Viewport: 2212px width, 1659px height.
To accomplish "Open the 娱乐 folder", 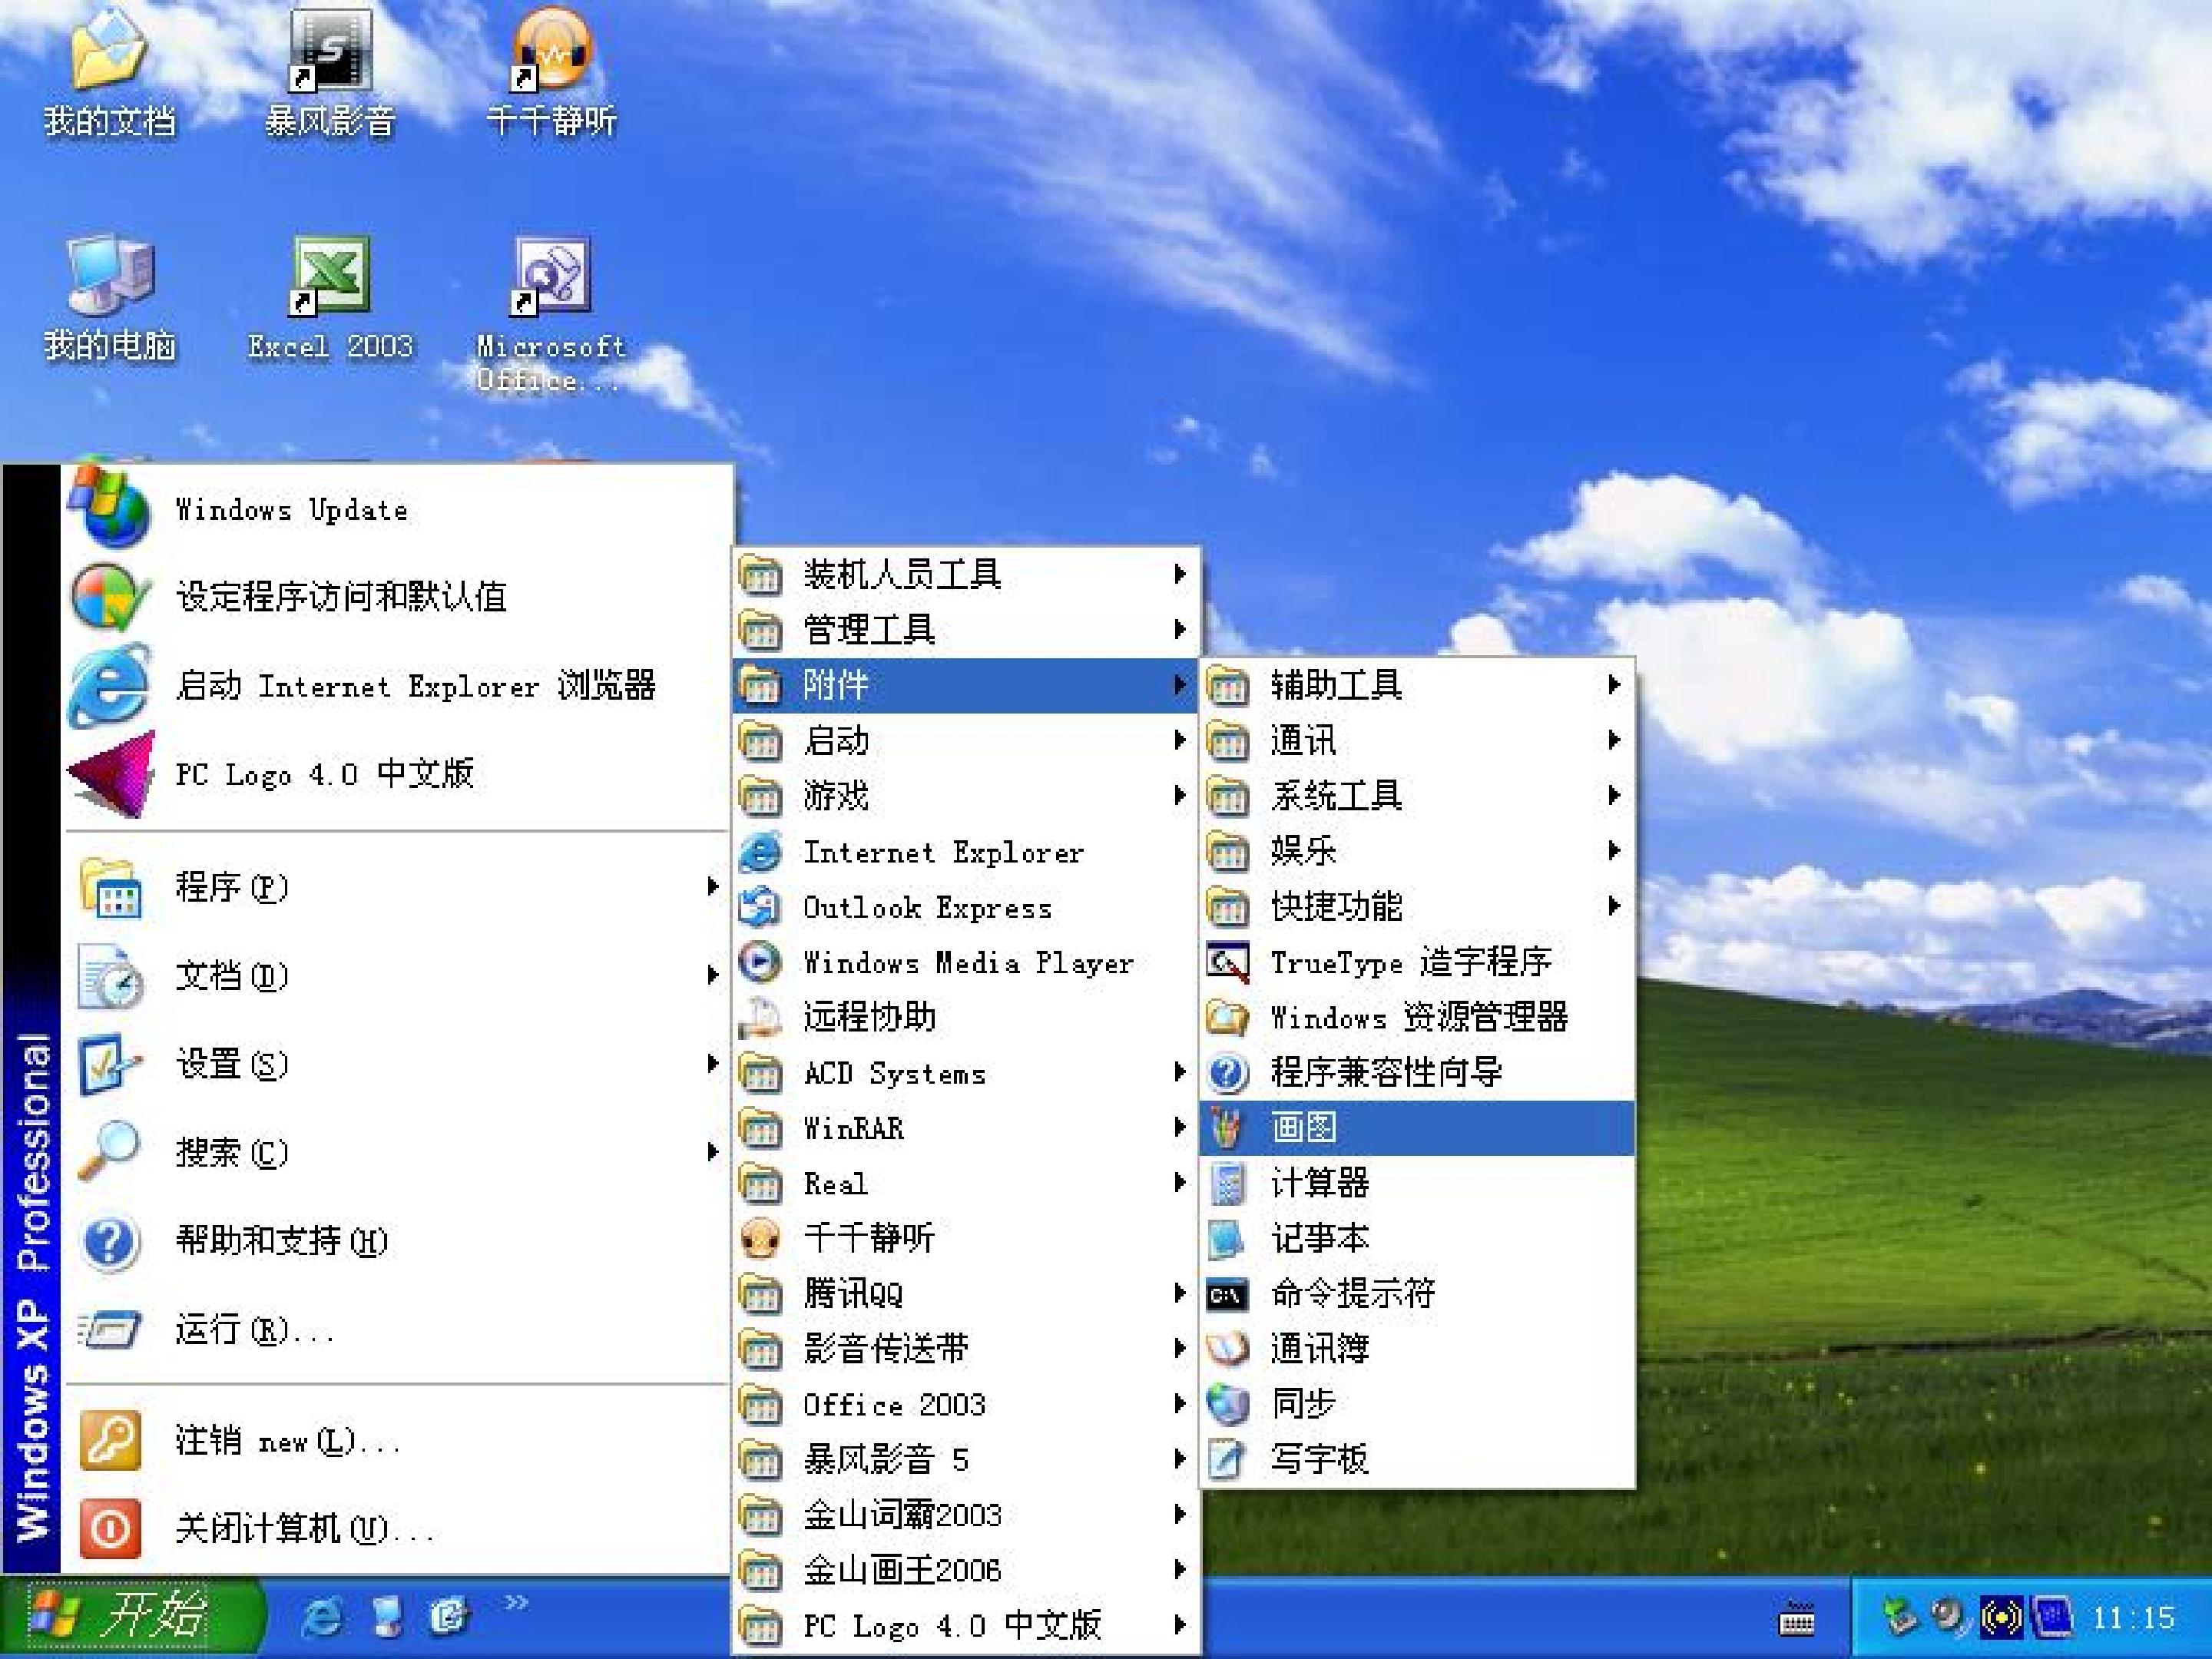I will [1417, 851].
